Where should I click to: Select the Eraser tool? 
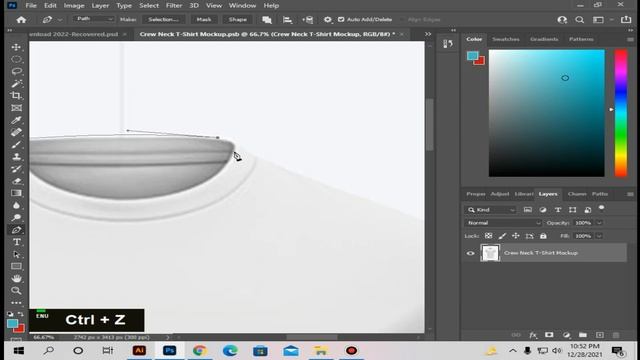pyautogui.click(x=16, y=181)
